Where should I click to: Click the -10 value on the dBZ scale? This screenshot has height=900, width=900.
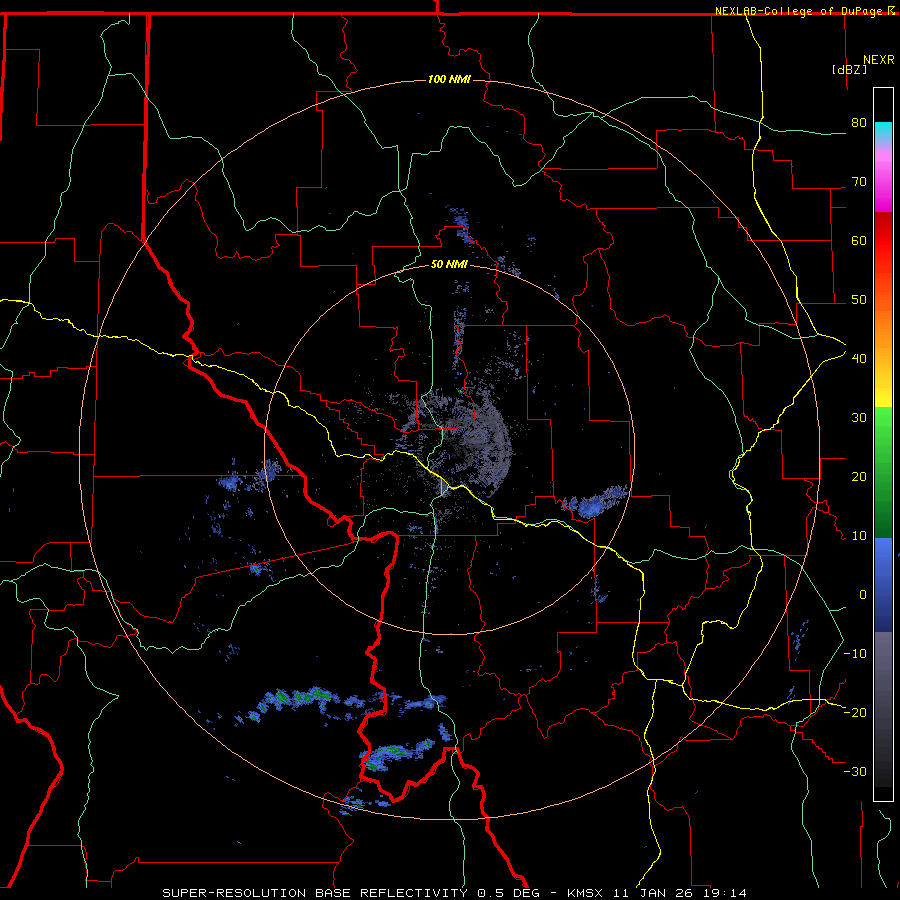(855, 654)
